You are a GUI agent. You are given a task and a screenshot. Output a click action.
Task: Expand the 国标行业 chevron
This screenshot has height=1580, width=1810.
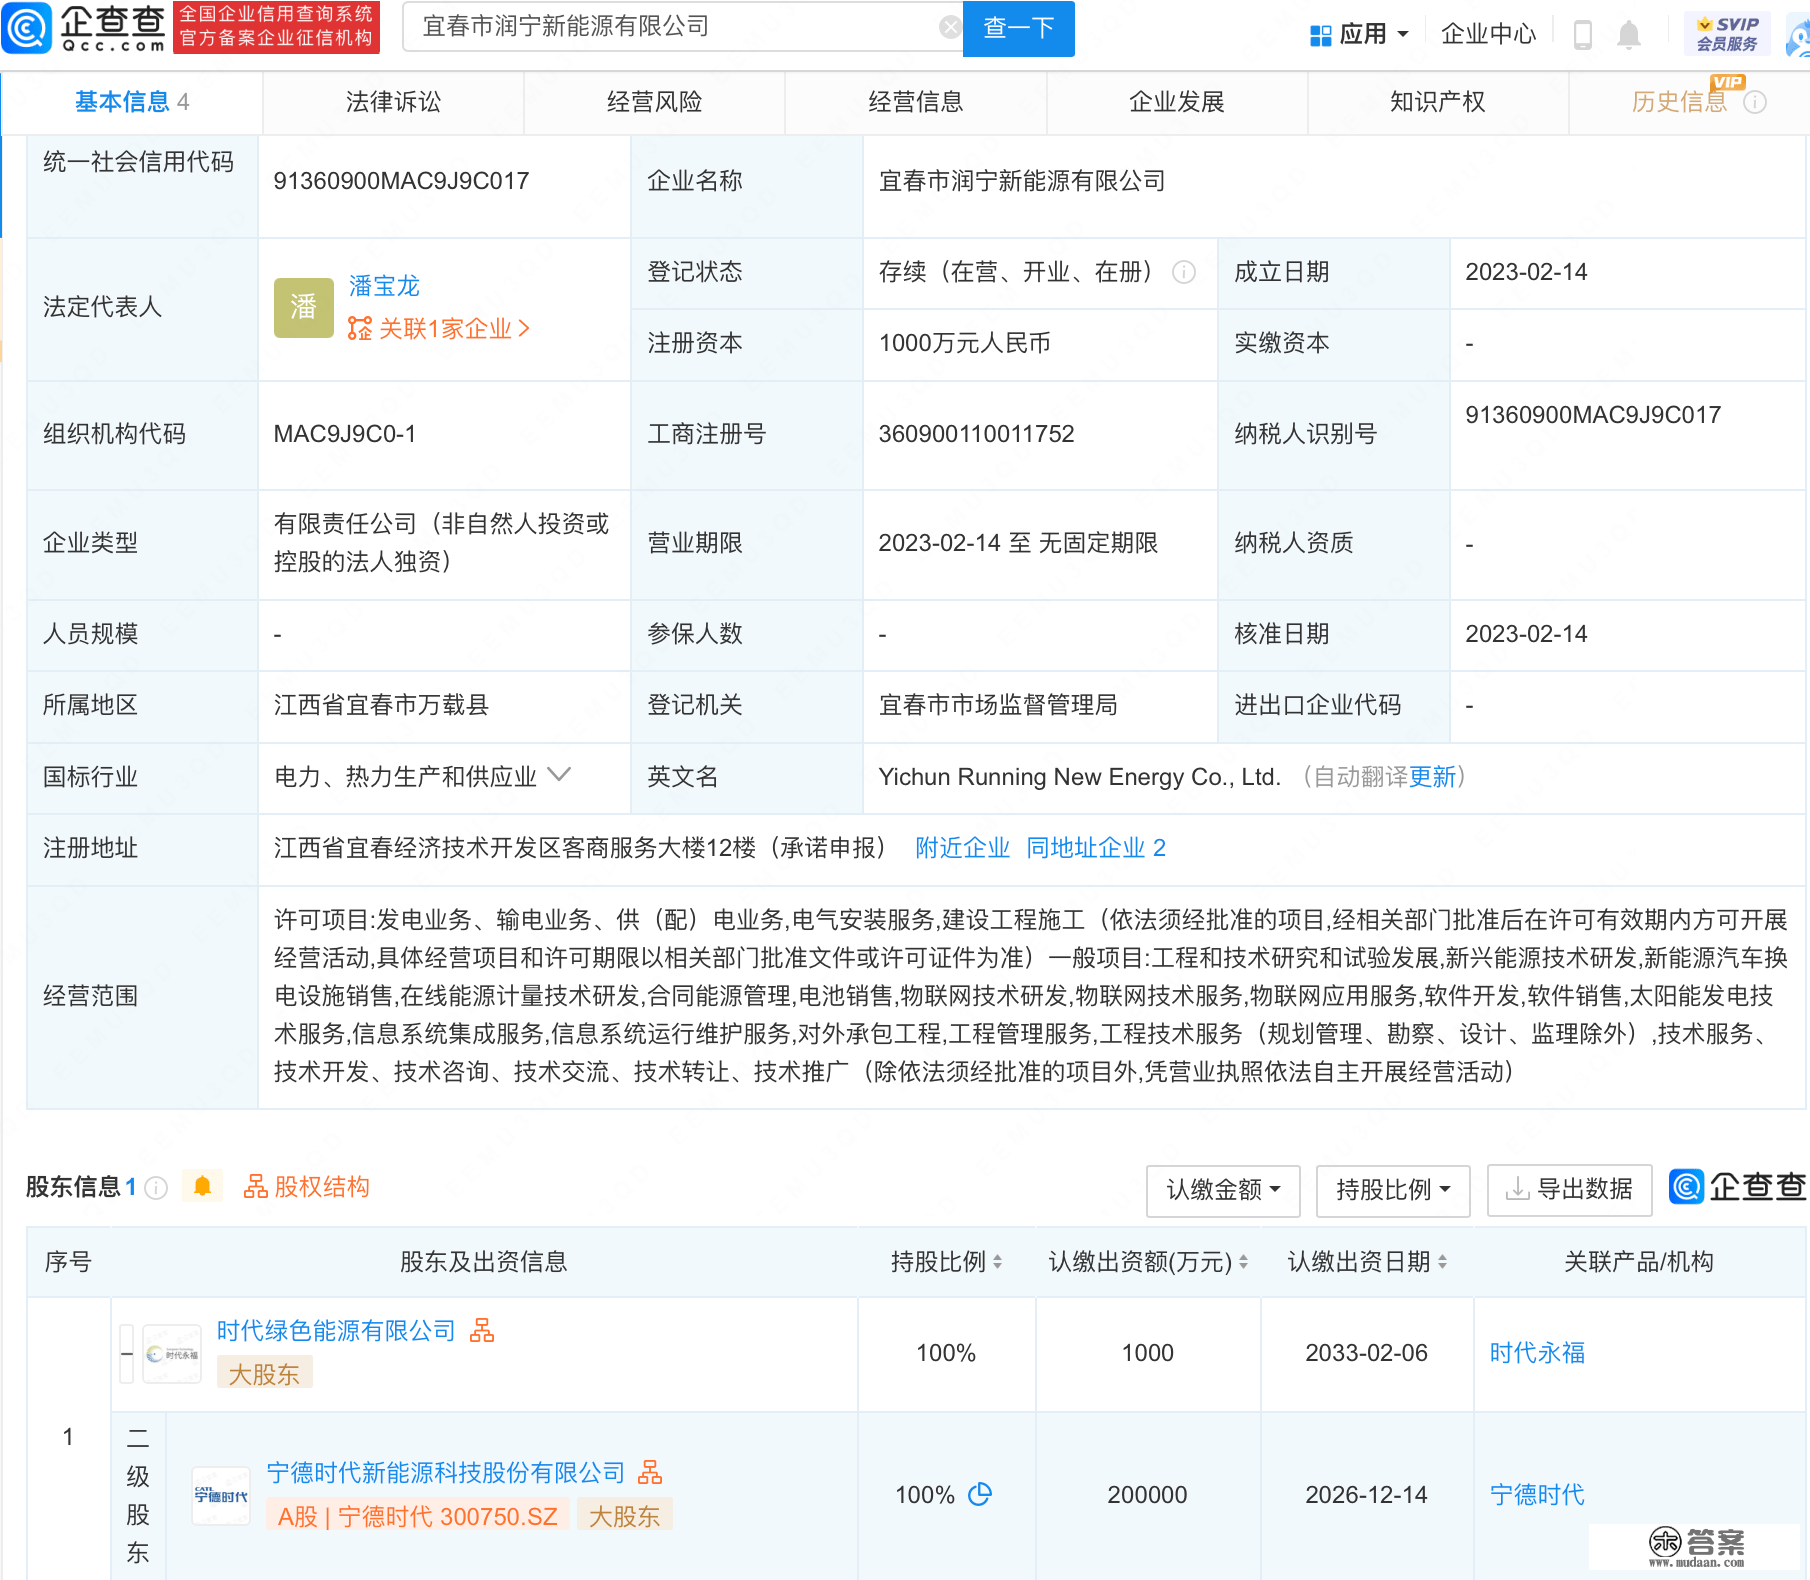point(559,775)
